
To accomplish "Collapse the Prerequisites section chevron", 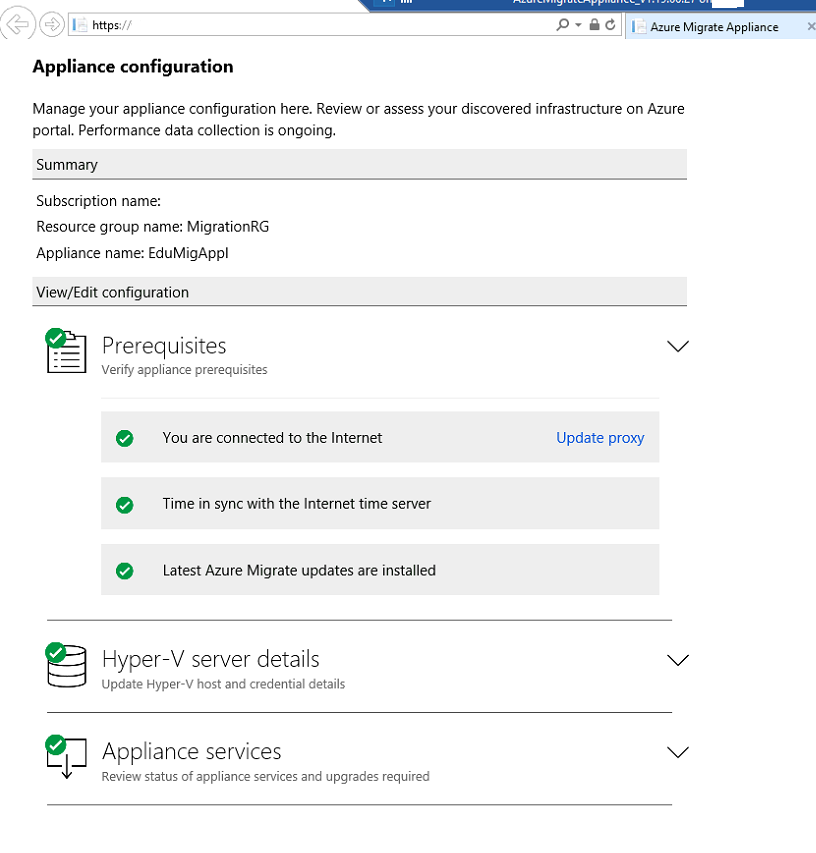I will 678,346.
